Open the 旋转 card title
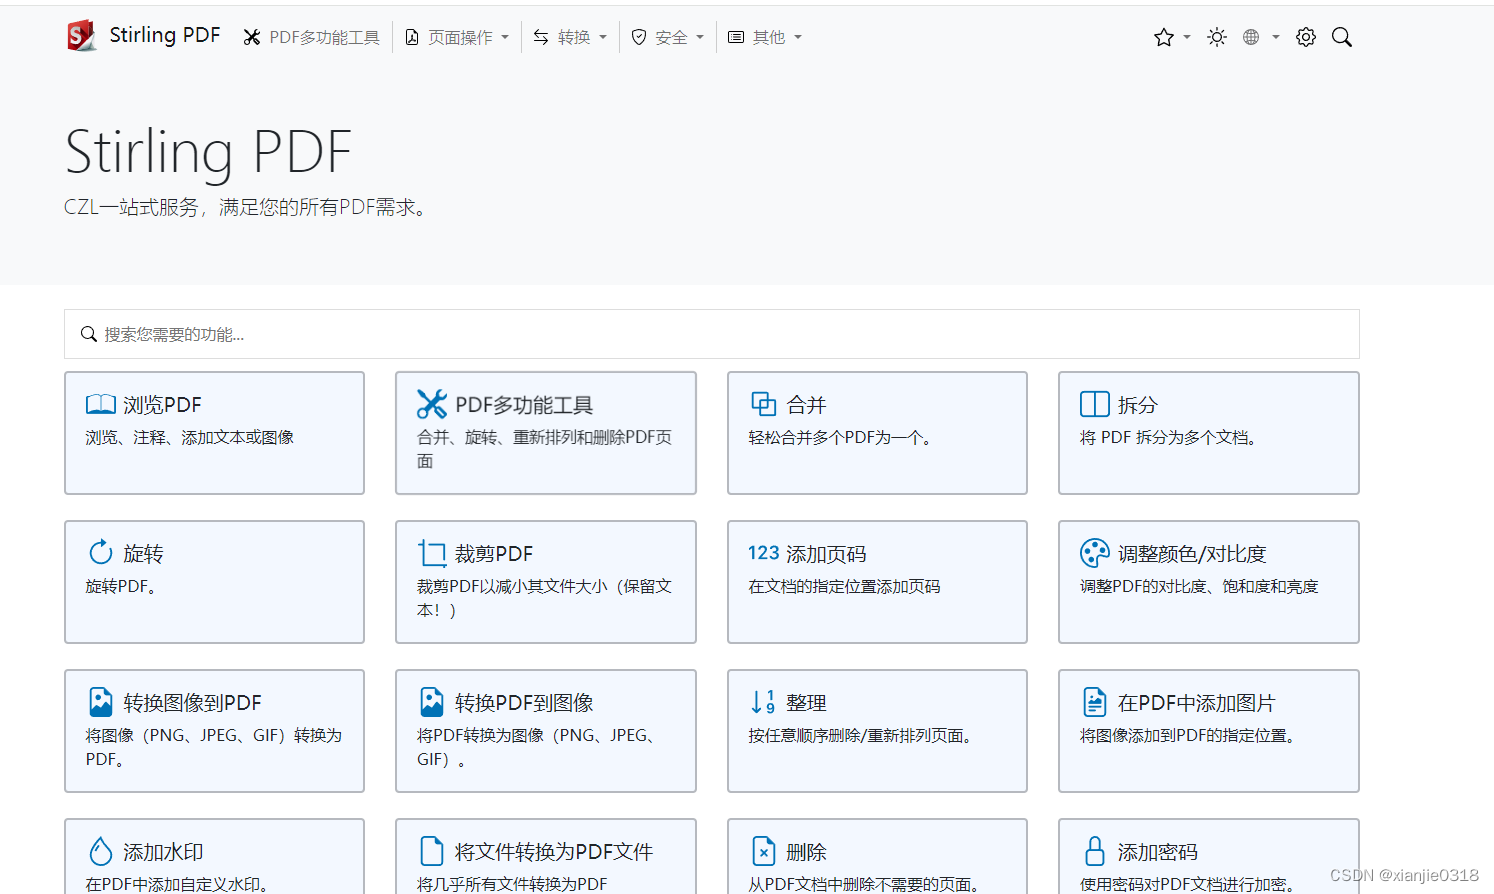1494x894 pixels. pyautogui.click(x=143, y=554)
